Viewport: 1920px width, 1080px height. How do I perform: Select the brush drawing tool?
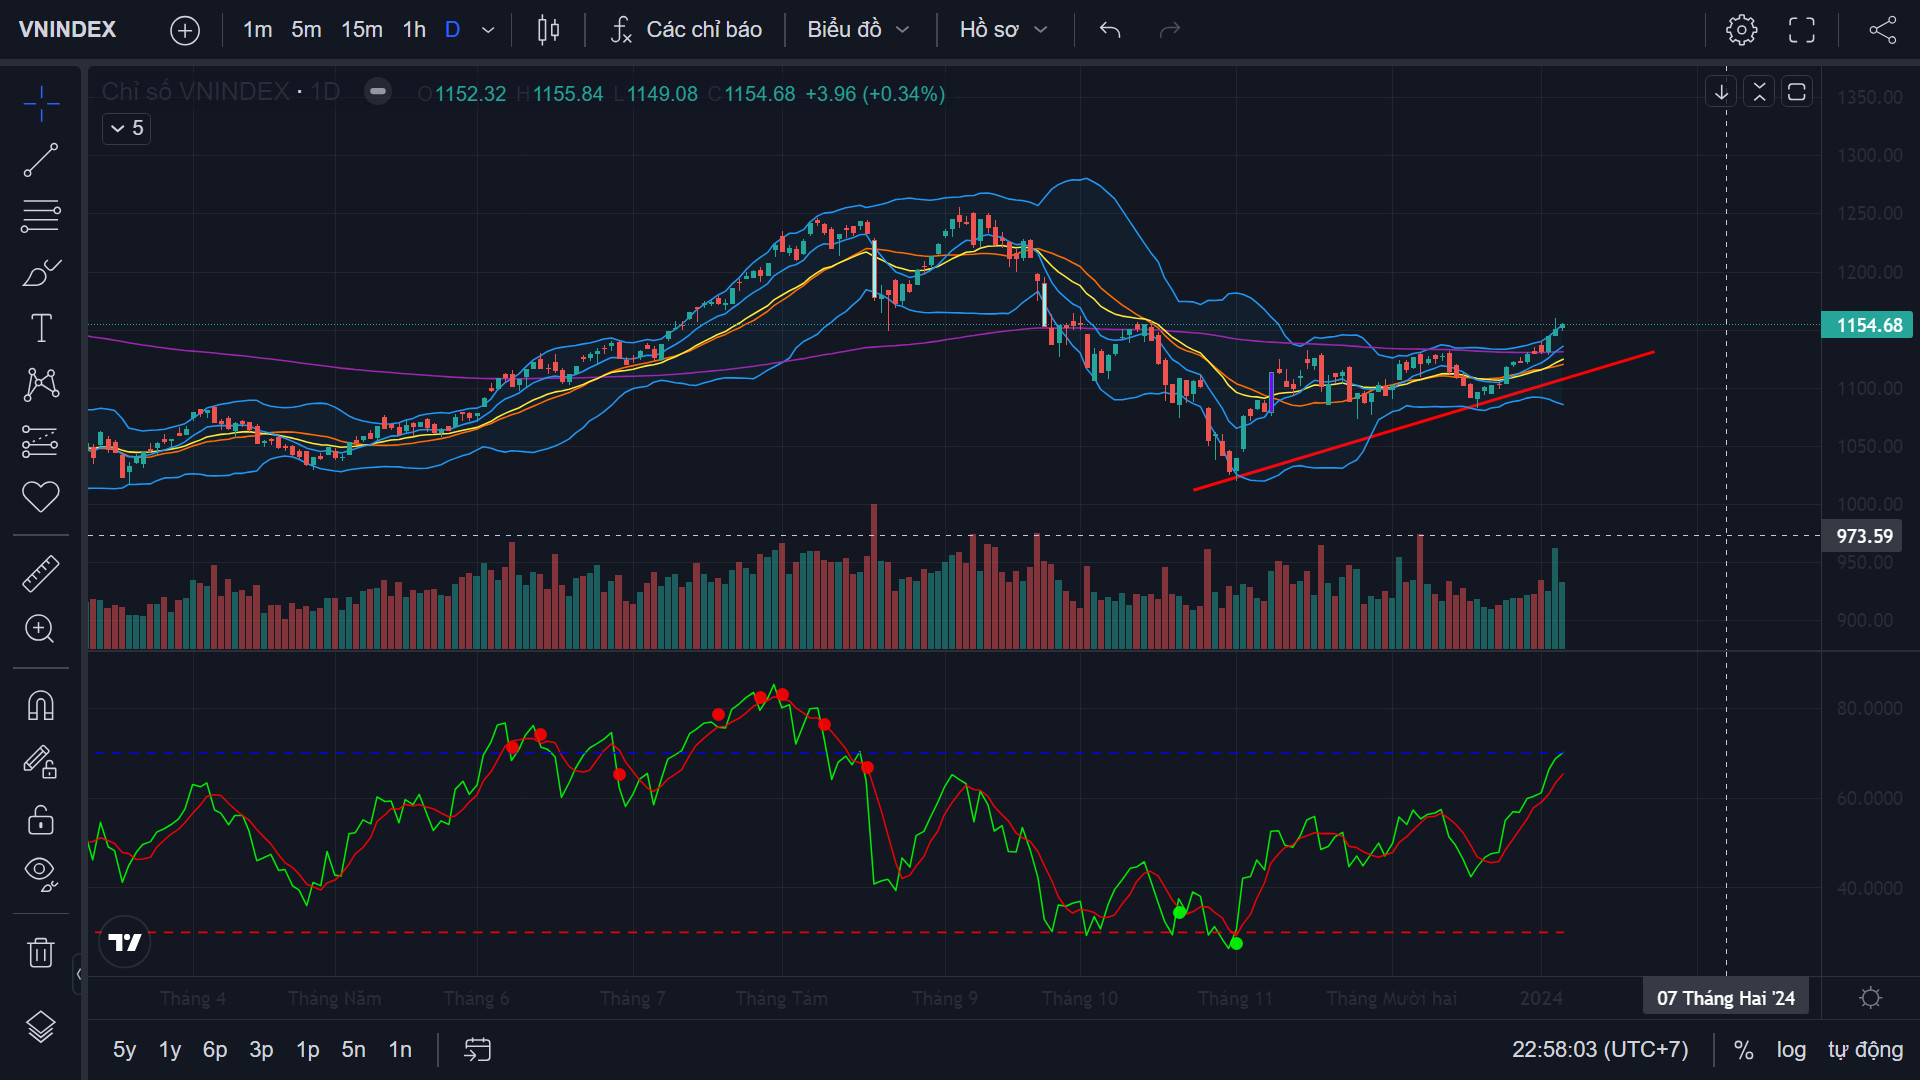click(x=41, y=272)
